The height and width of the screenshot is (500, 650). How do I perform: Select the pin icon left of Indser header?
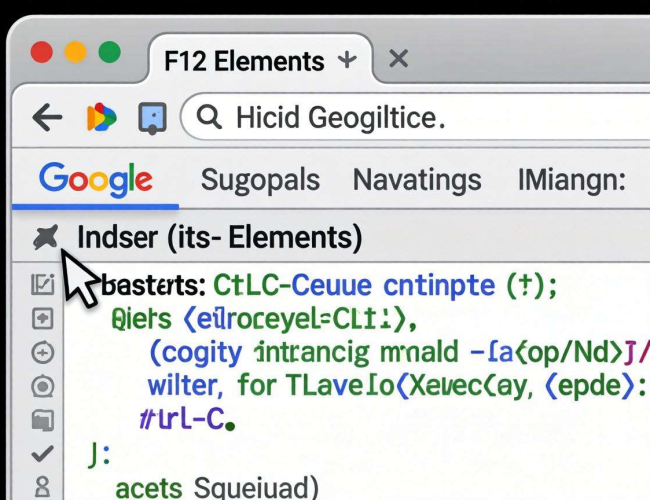pyautogui.click(x=46, y=237)
